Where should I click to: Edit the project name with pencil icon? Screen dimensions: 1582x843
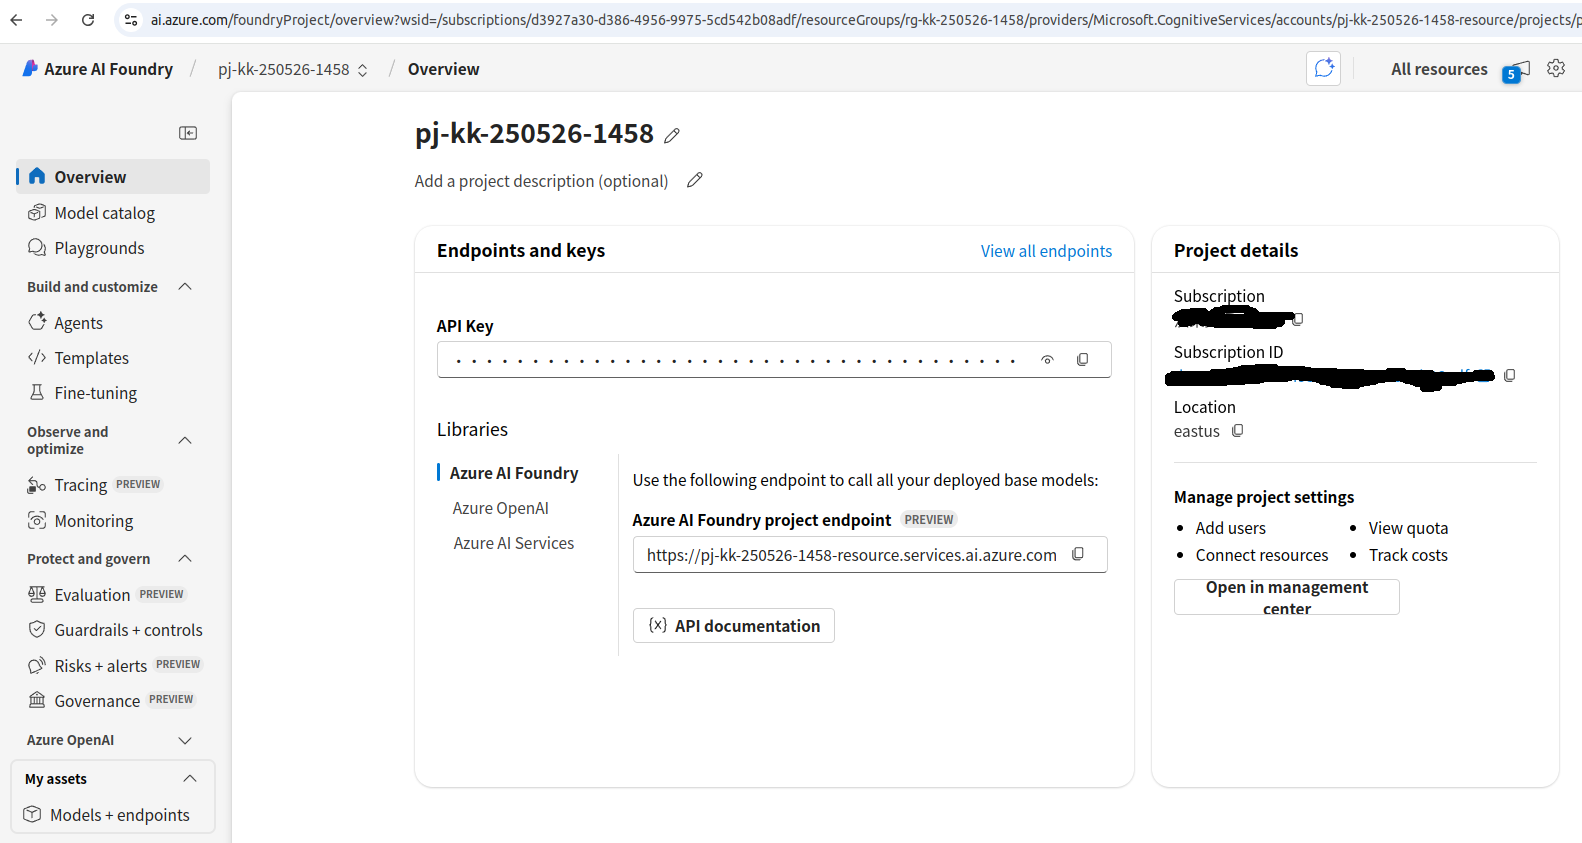click(x=672, y=135)
